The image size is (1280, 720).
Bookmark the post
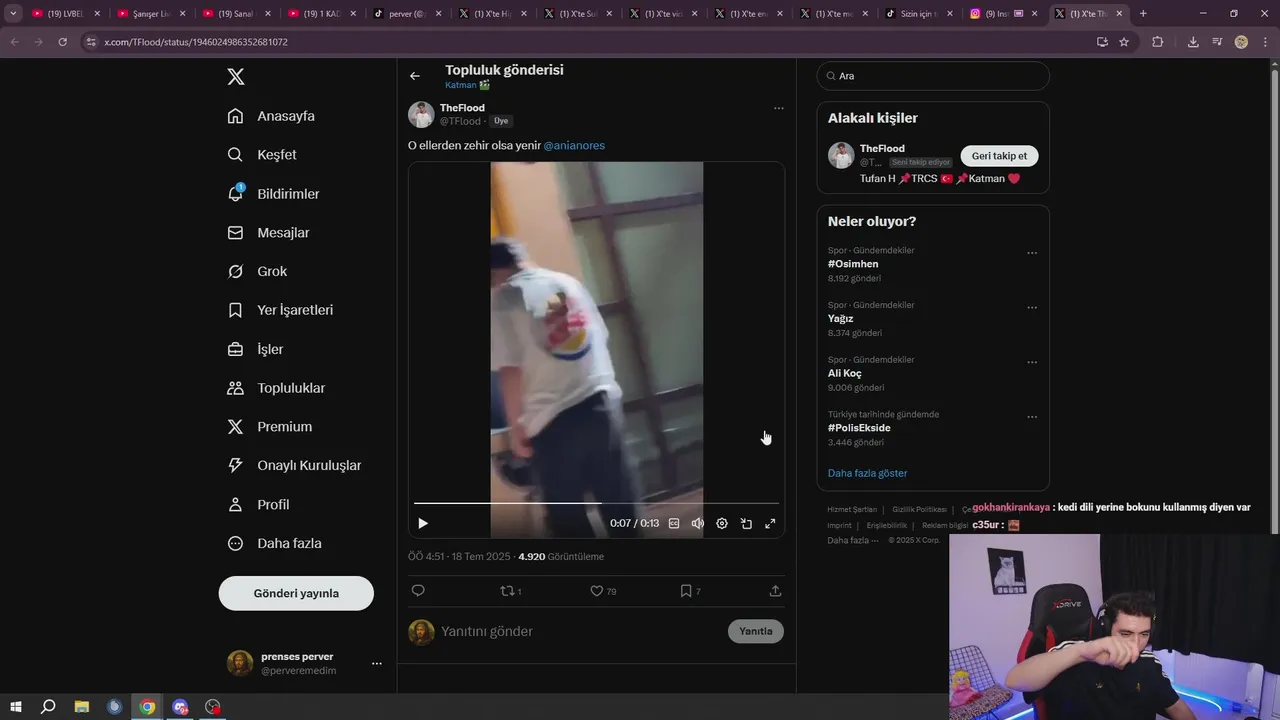[x=686, y=591]
